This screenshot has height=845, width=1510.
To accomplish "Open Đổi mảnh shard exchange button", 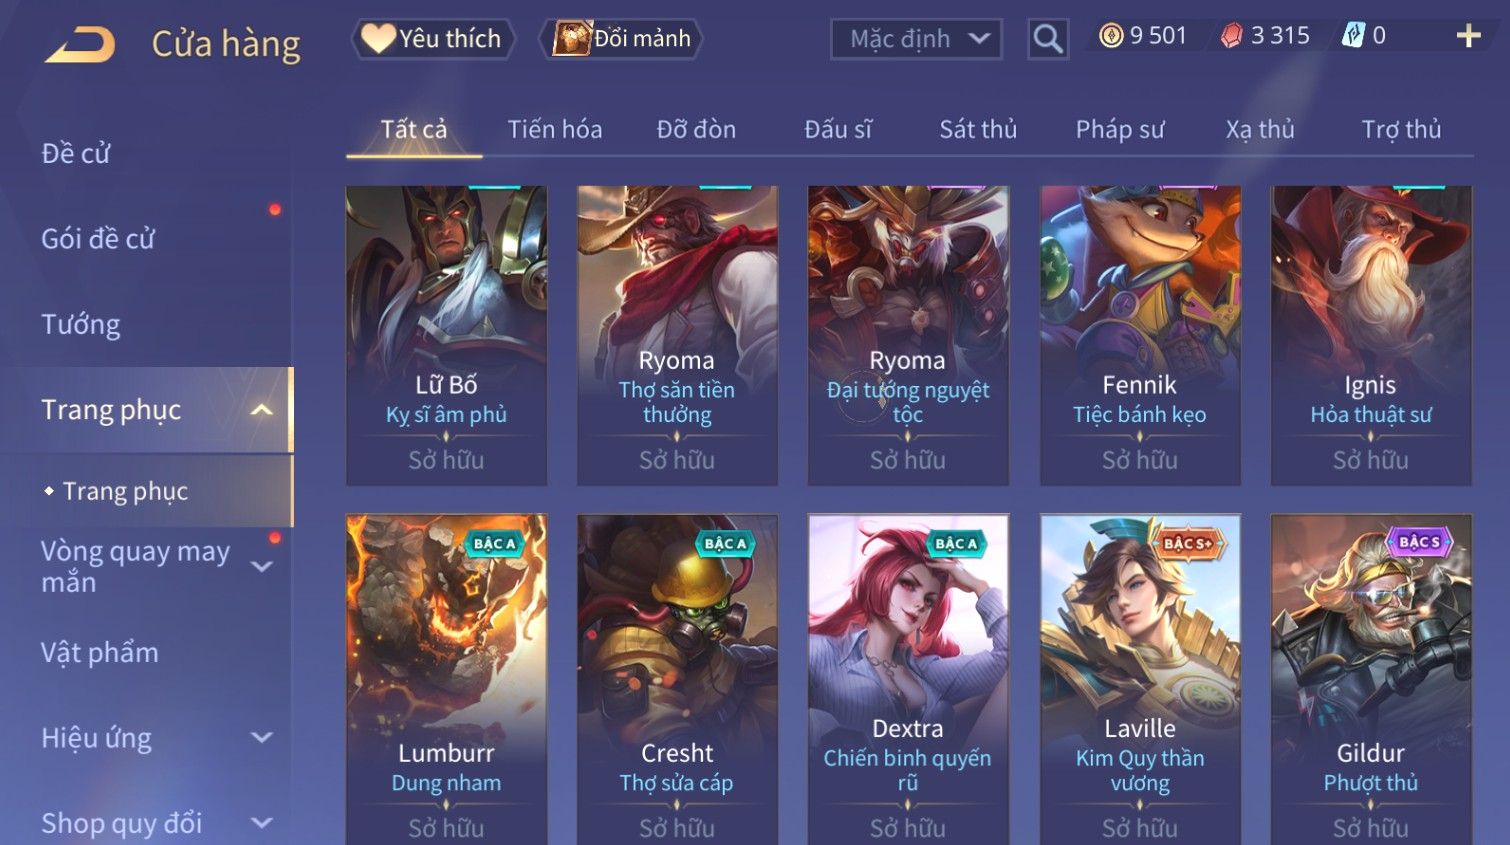I will tap(621, 39).
